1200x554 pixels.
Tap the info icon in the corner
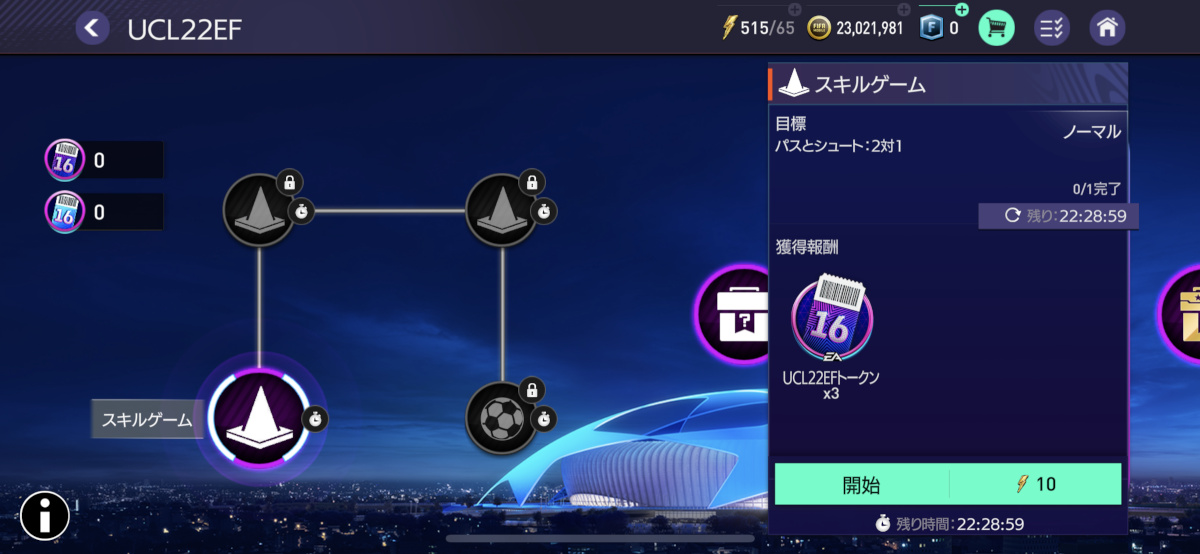(x=45, y=515)
